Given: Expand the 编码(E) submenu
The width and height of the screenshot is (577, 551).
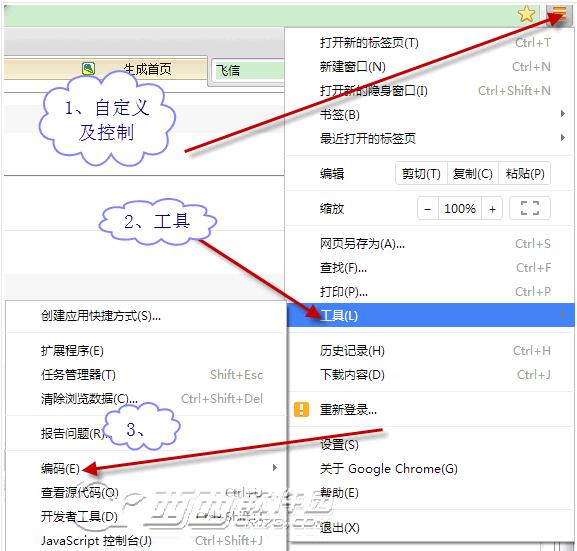Looking at the screenshot, I should (x=146, y=468).
